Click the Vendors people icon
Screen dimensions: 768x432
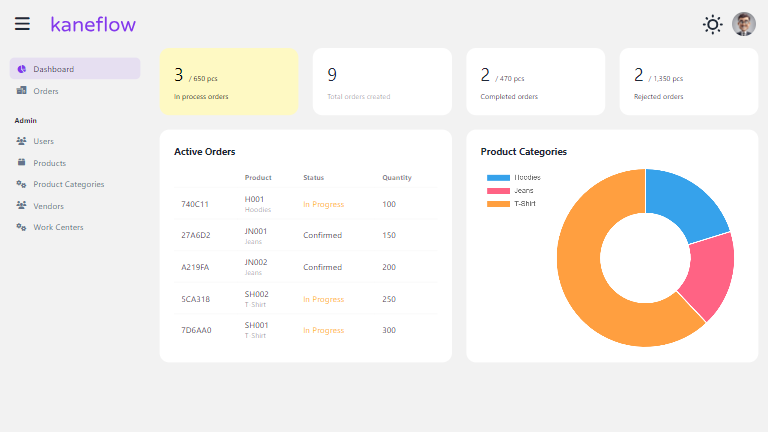(21, 205)
